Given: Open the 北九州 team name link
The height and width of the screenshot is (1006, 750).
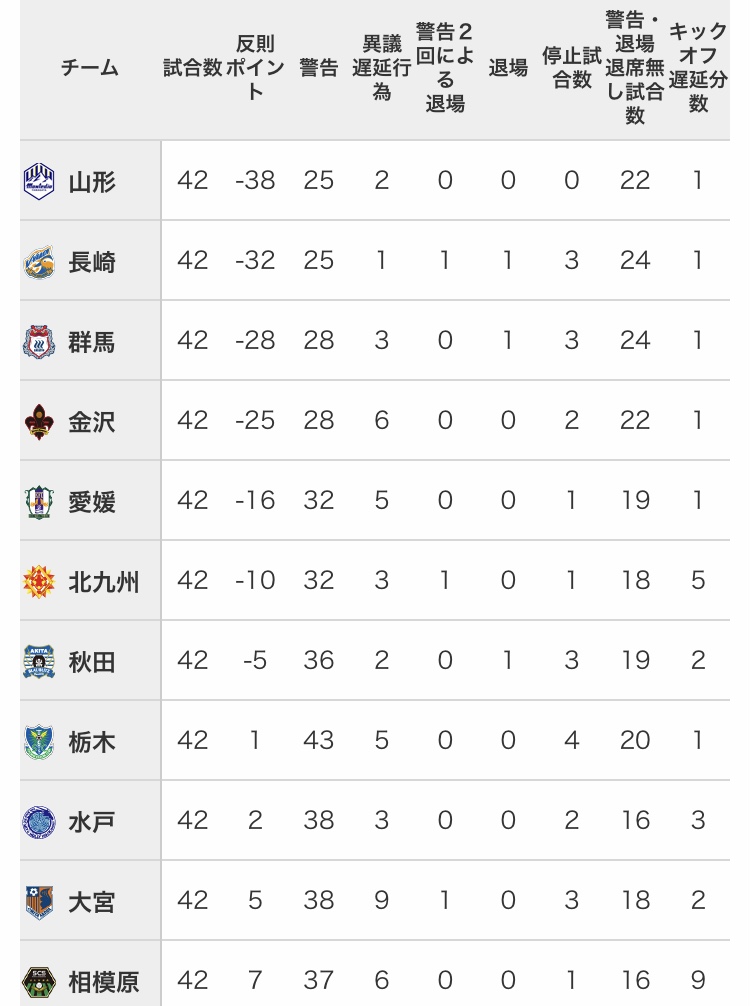Looking at the screenshot, I should coord(103,582).
